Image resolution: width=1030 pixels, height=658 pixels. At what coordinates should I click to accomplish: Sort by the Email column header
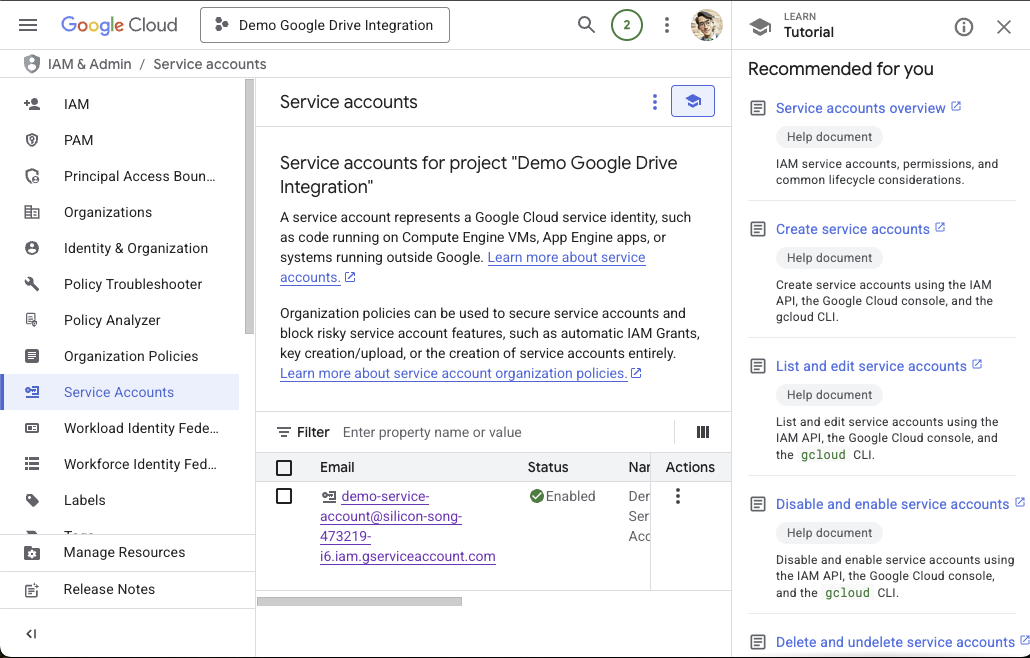point(337,468)
